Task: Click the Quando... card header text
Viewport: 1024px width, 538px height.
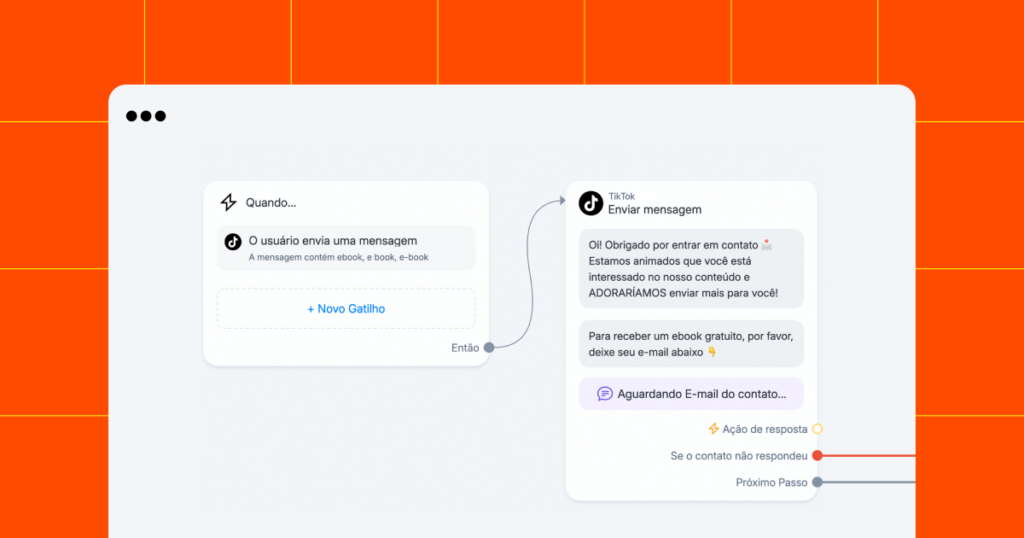Action: [x=270, y=202]
